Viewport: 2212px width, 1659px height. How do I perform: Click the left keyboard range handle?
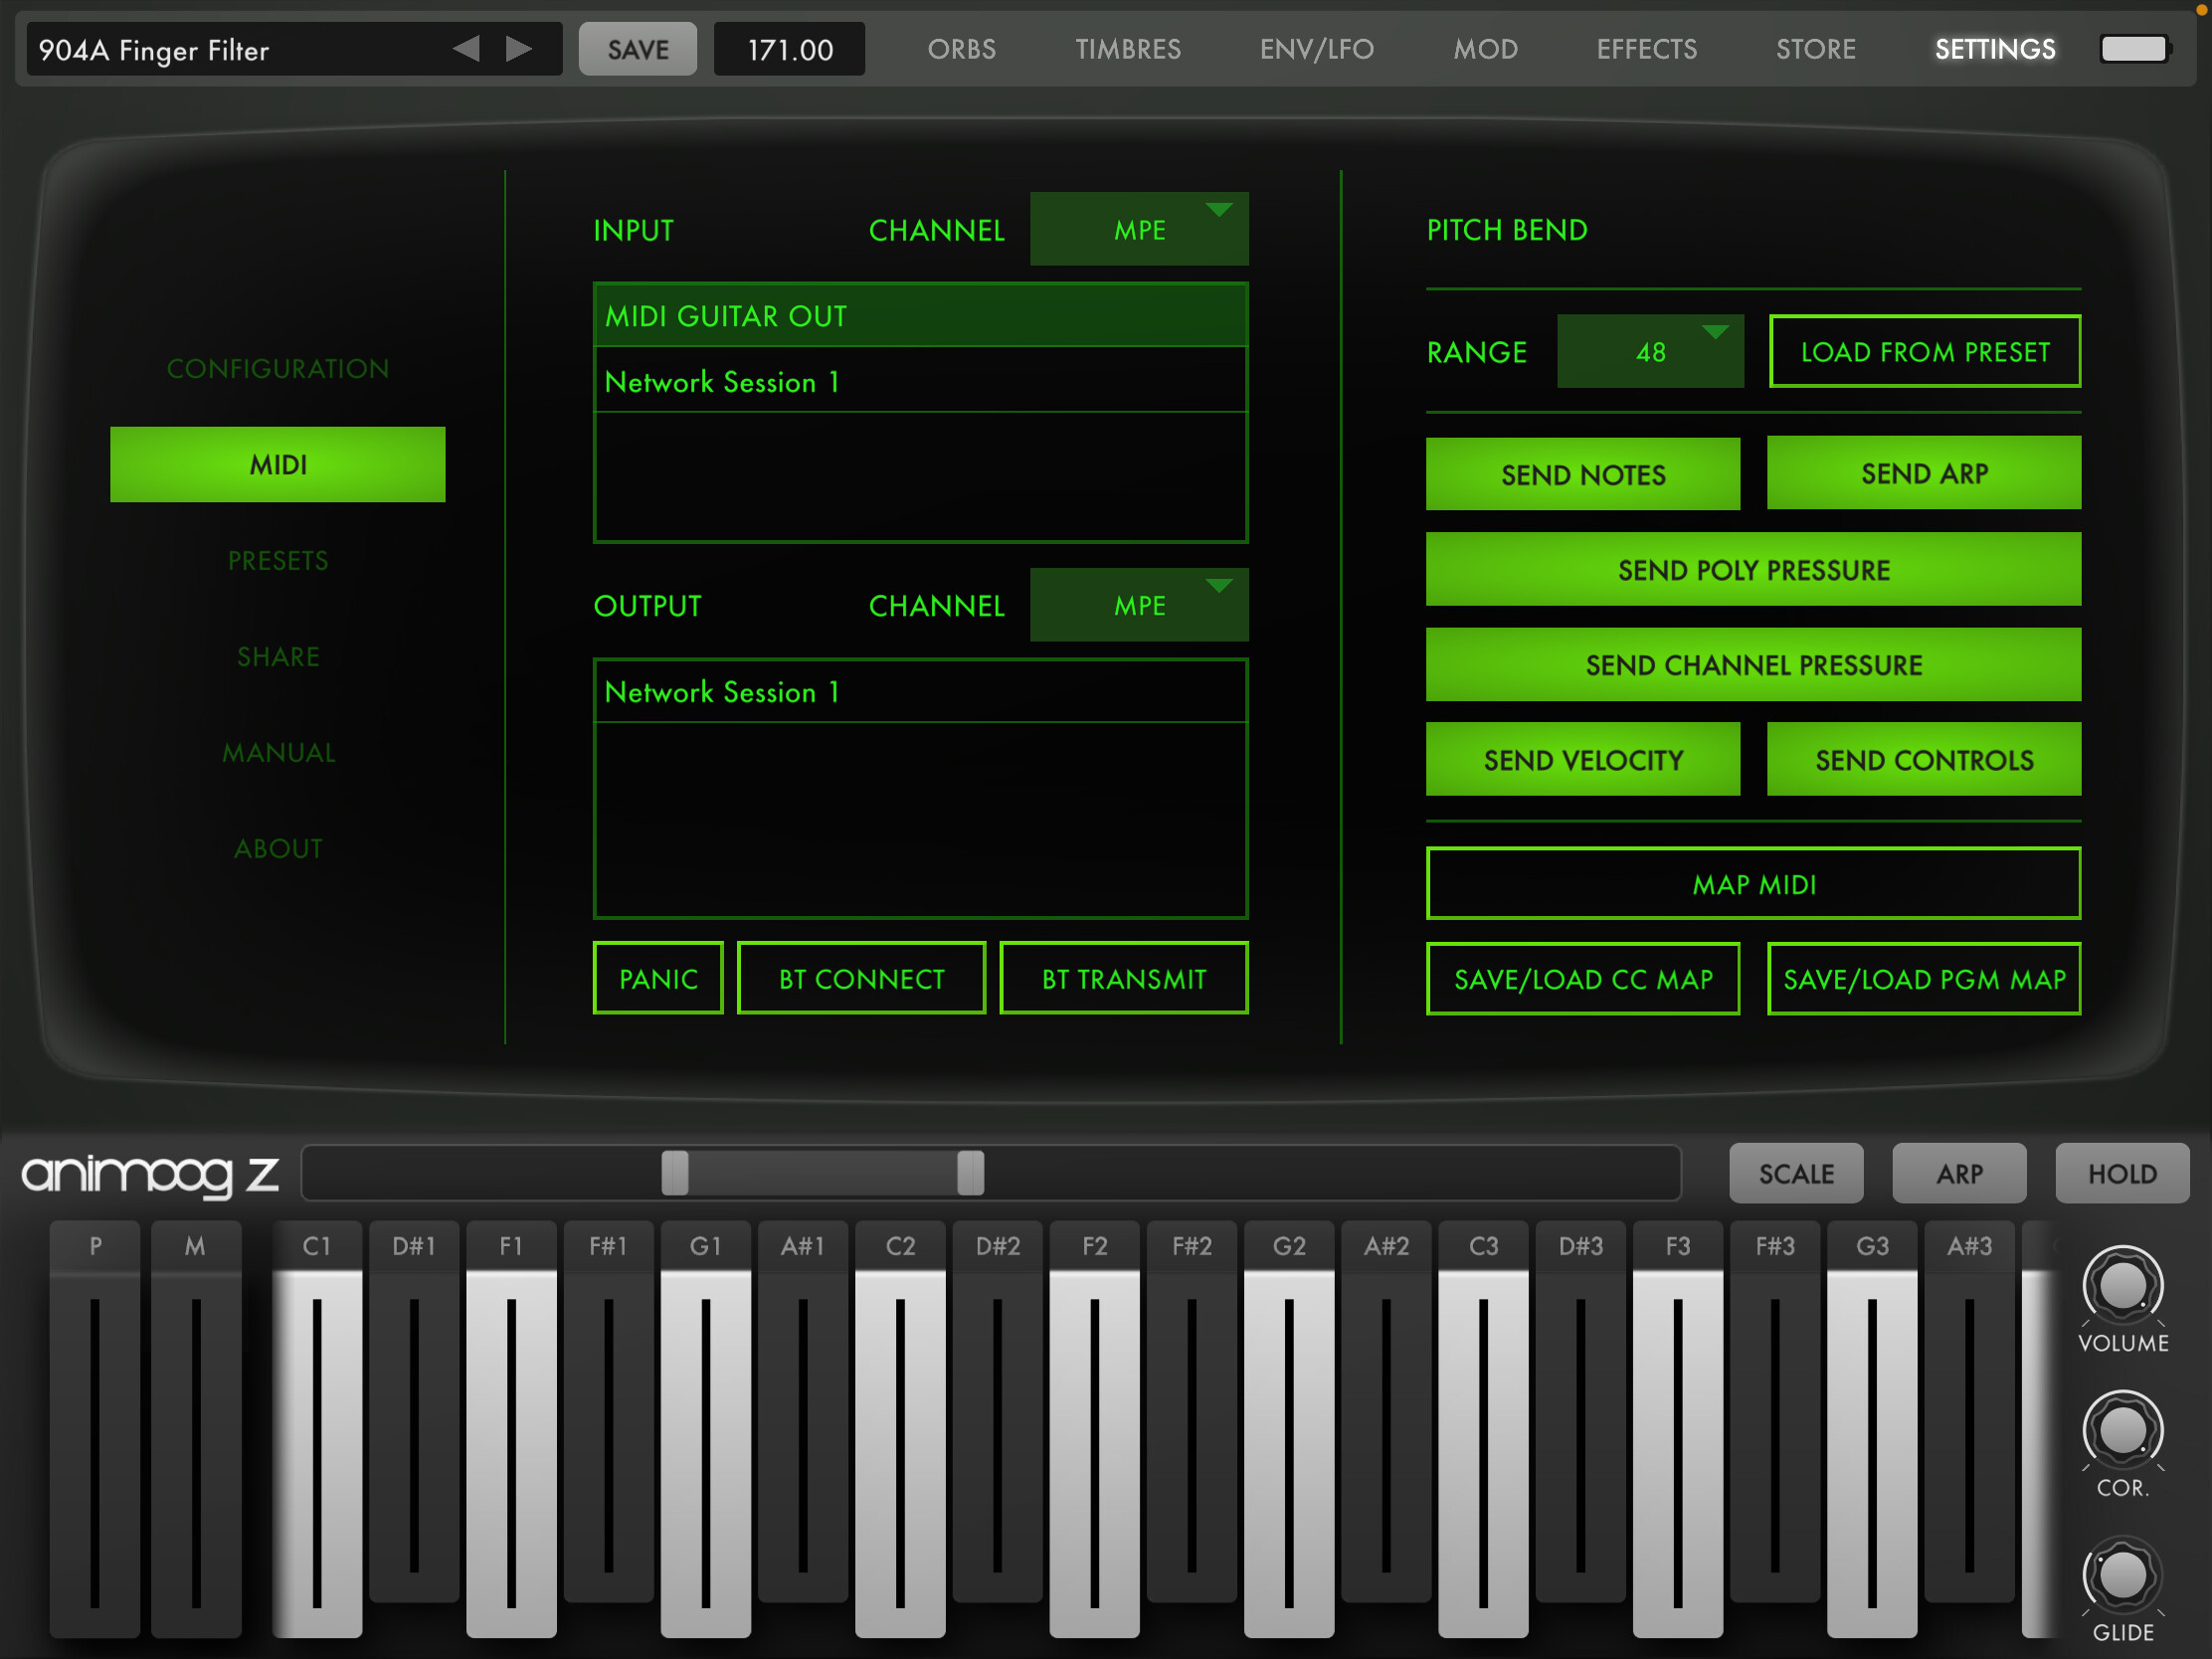tap(675, 1173)
